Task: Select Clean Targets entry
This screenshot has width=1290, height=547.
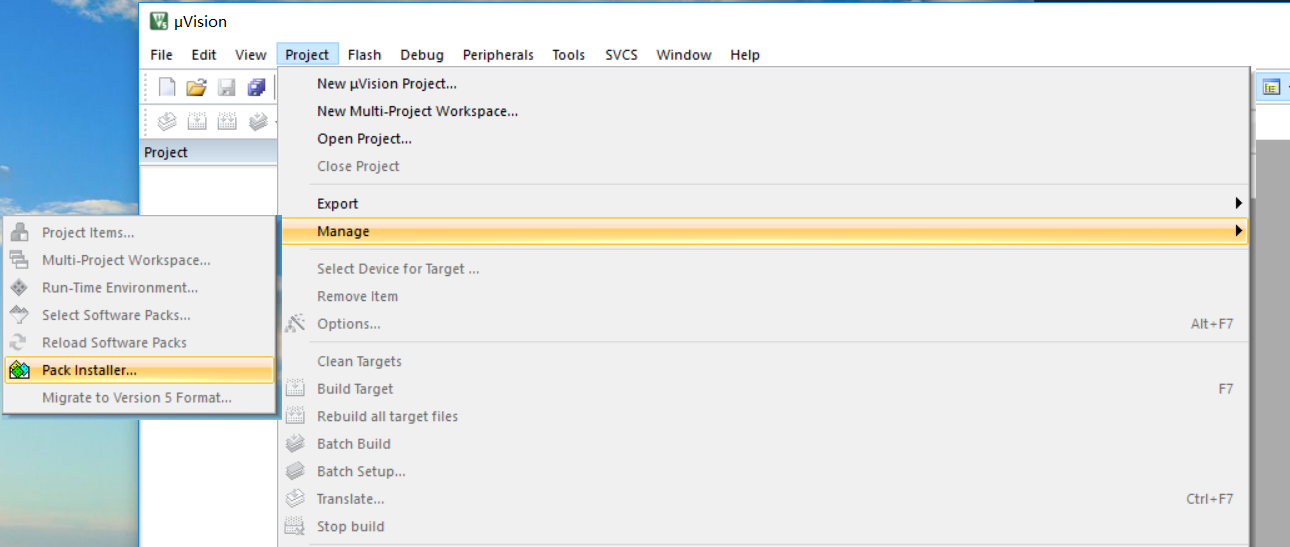Action: point(765,361)
